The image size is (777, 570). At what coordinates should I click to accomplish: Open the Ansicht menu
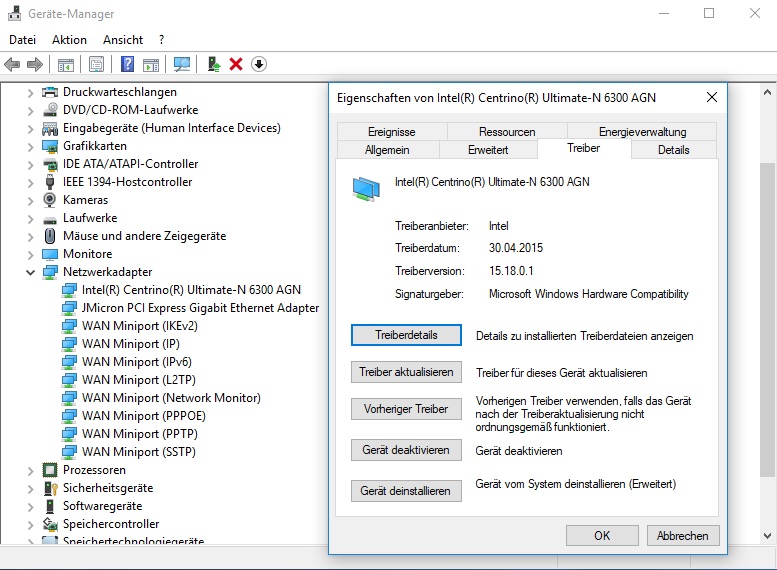click(123, 40)
